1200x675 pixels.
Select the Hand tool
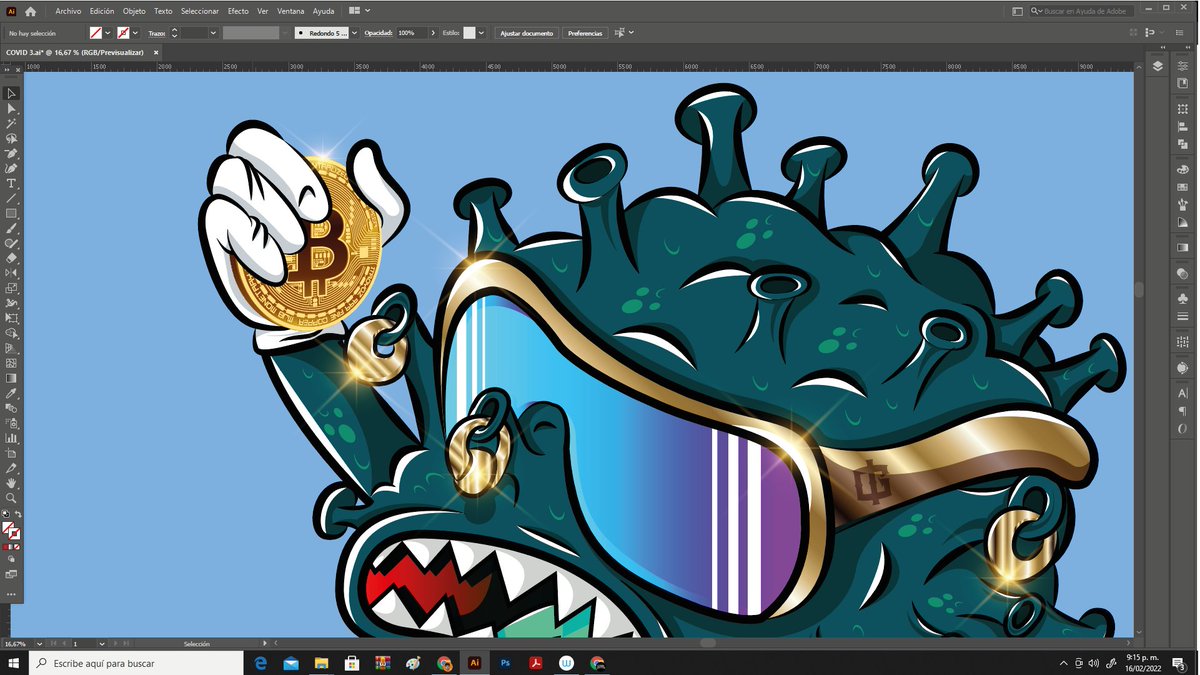pos(12,483)
